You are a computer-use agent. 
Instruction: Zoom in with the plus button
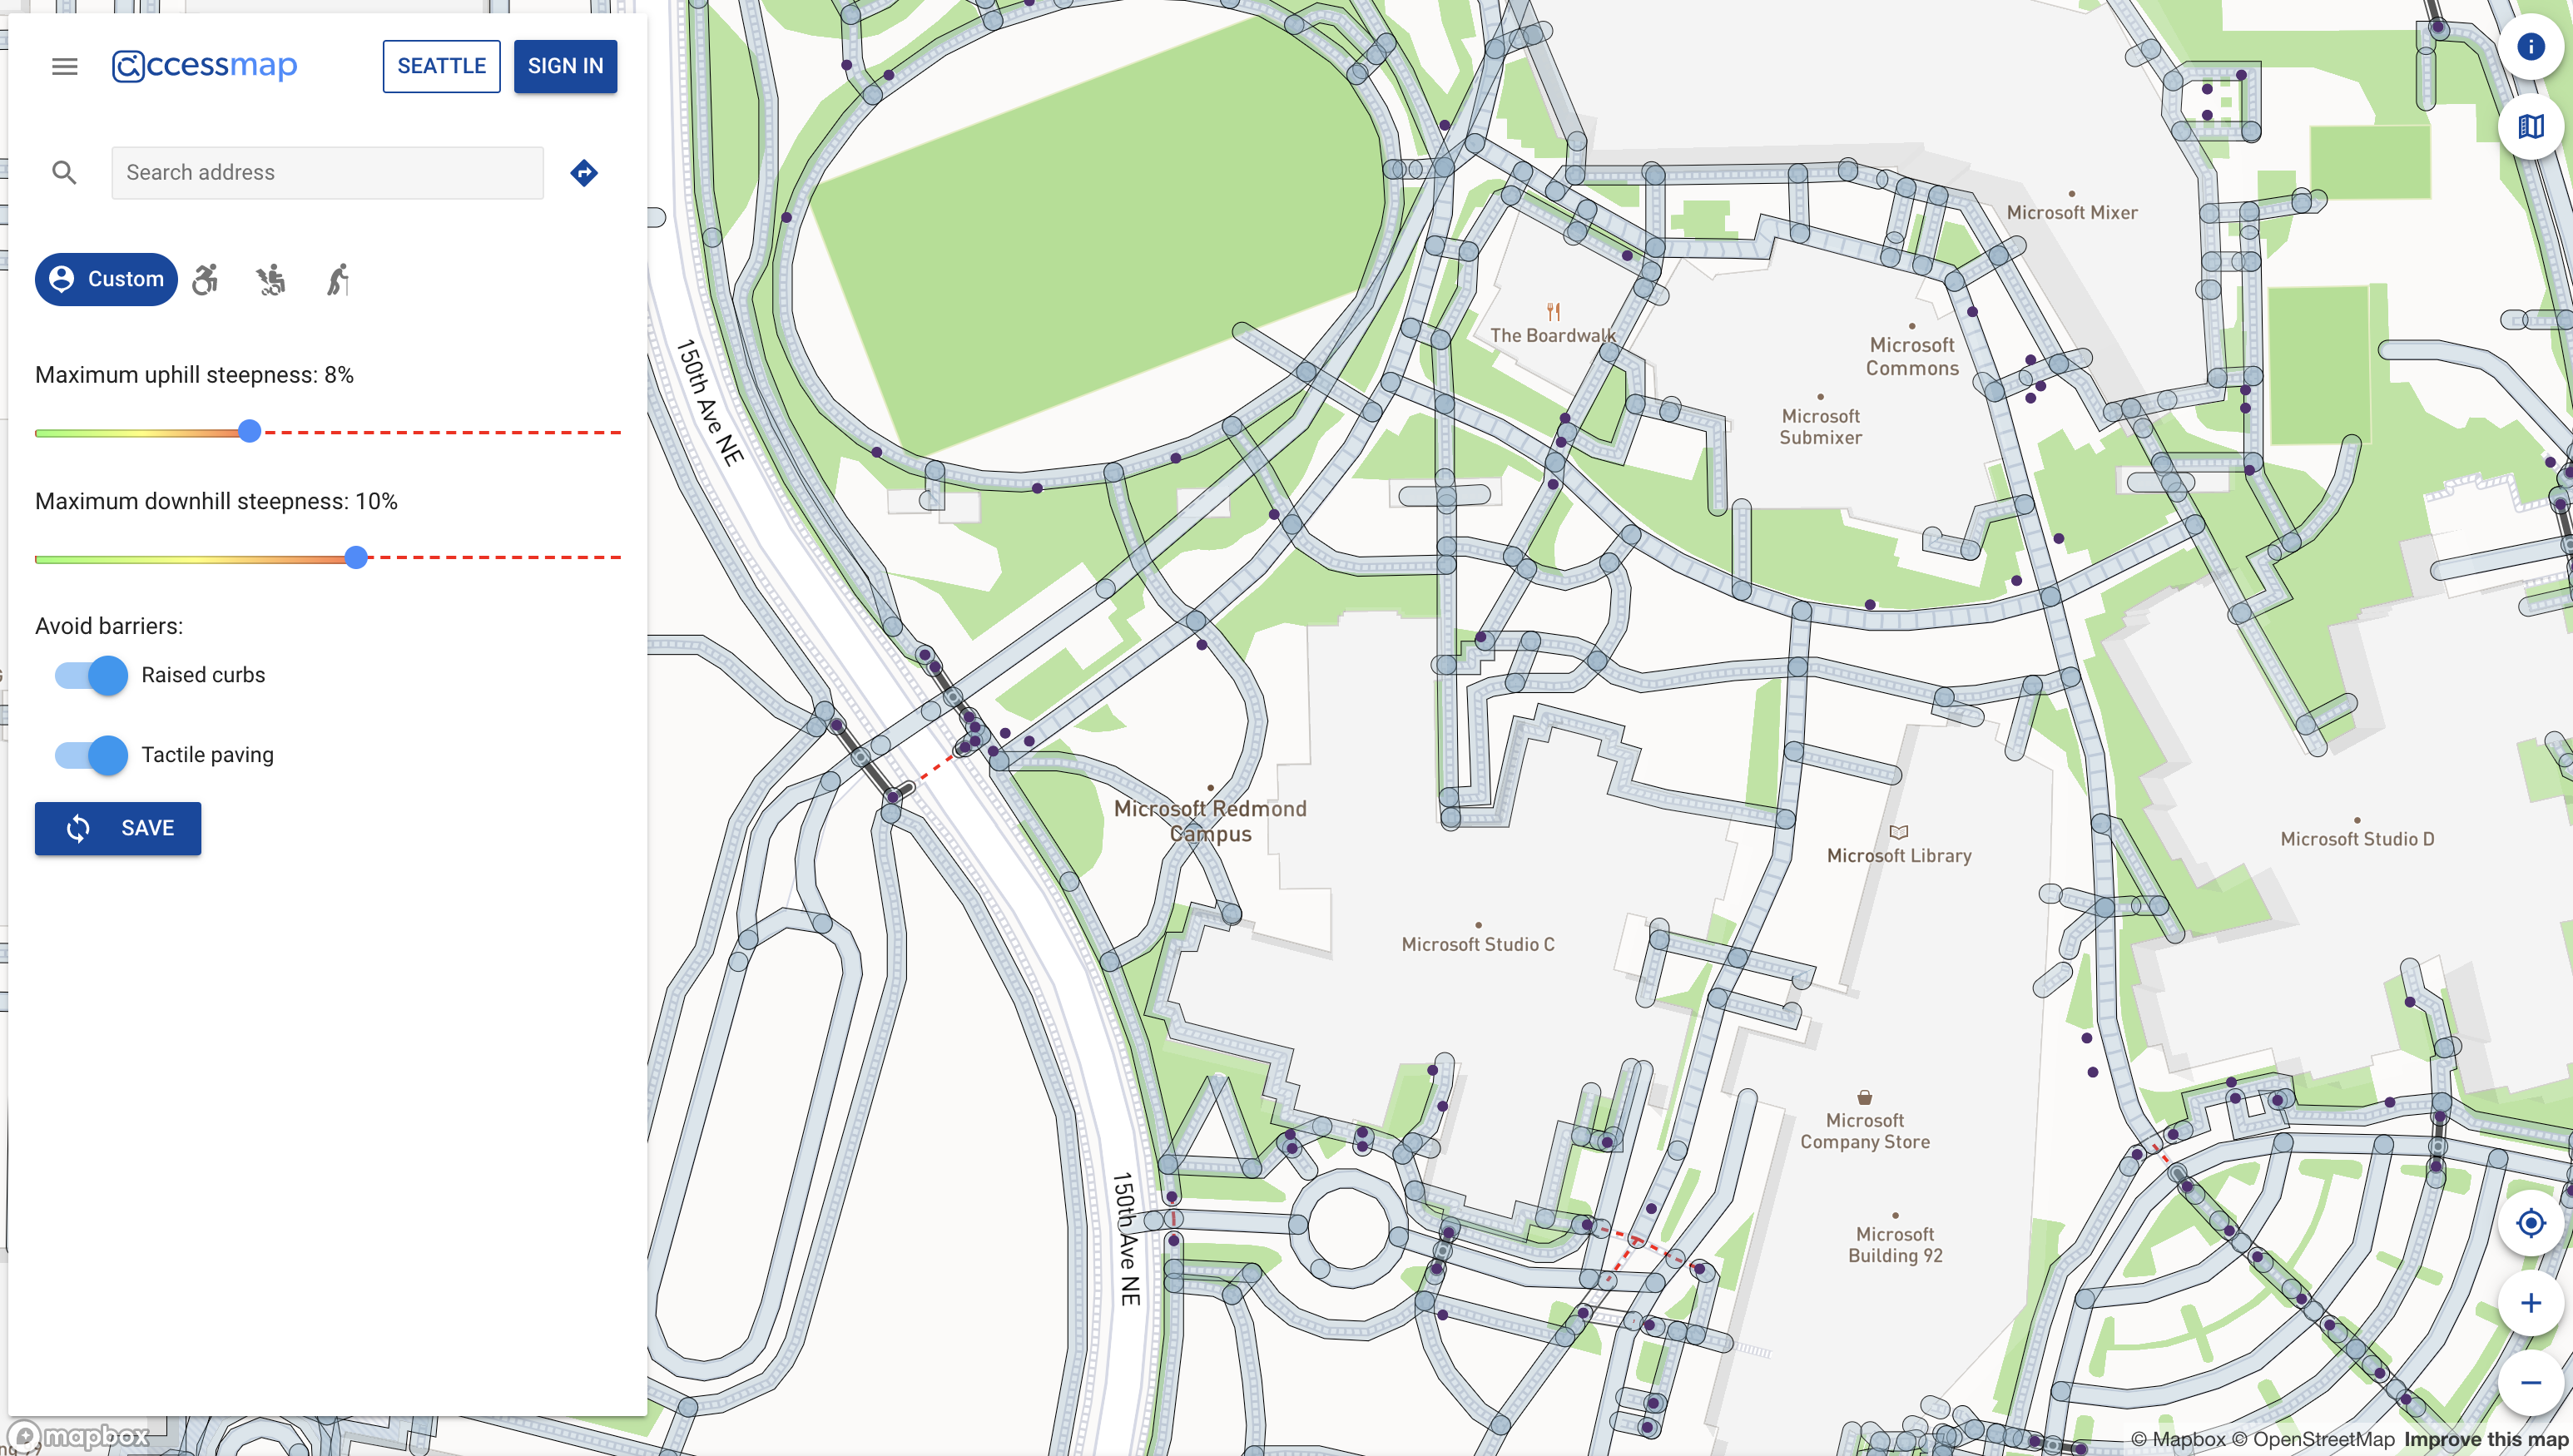click(2531, 1303)
